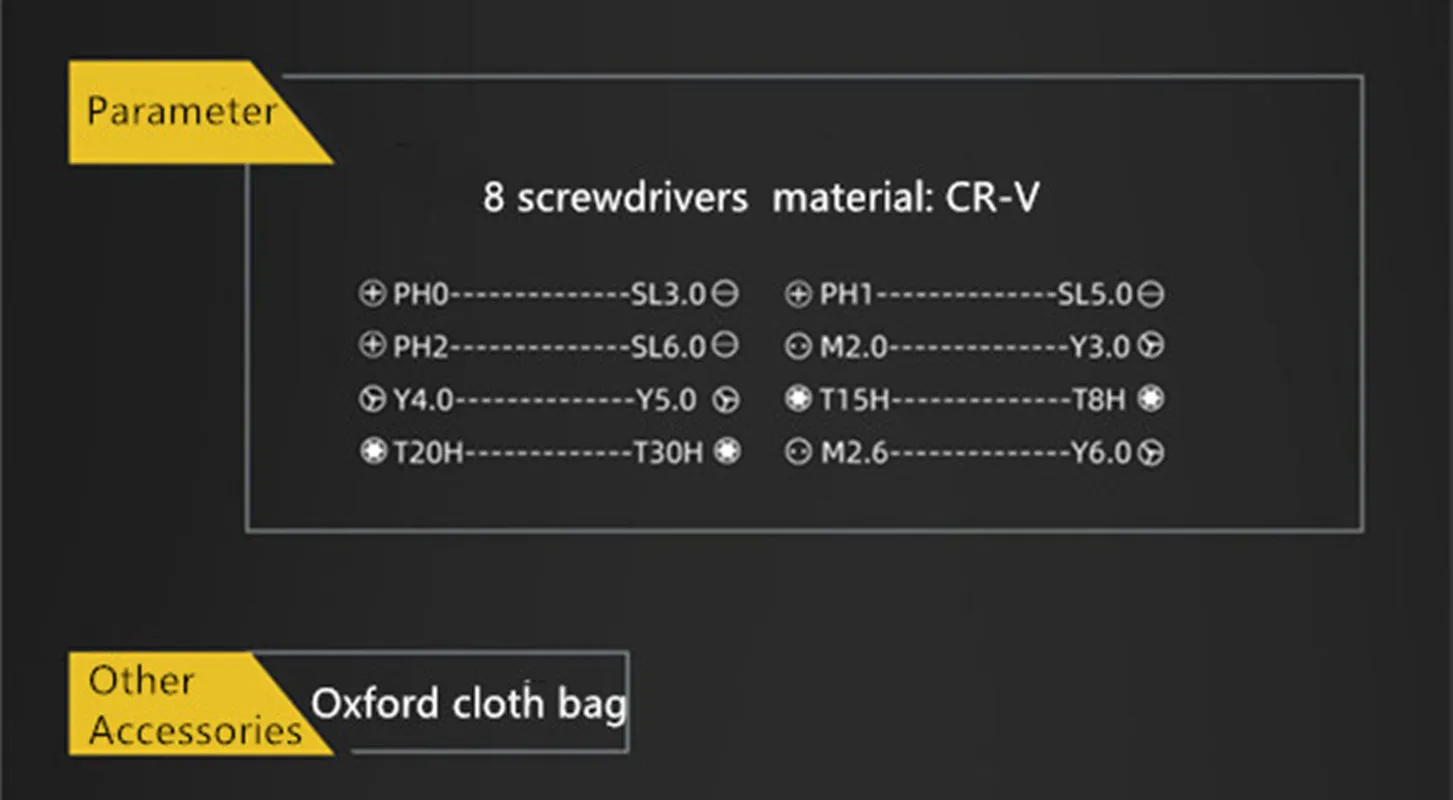Click the Torx icon beside T15H
Image resolution: width=1453 pixels, height=800 pixels.
click(x=797, y=399)
